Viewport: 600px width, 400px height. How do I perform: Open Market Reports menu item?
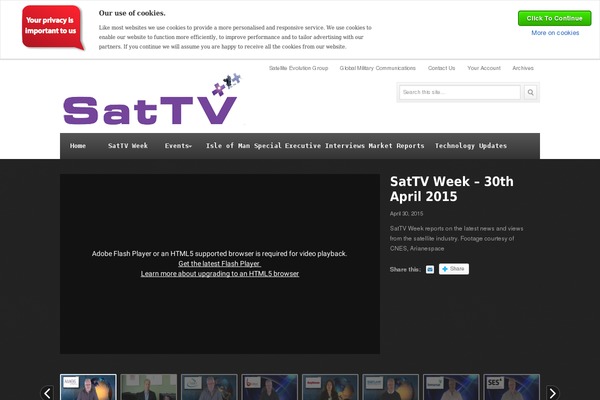point(396,146)
